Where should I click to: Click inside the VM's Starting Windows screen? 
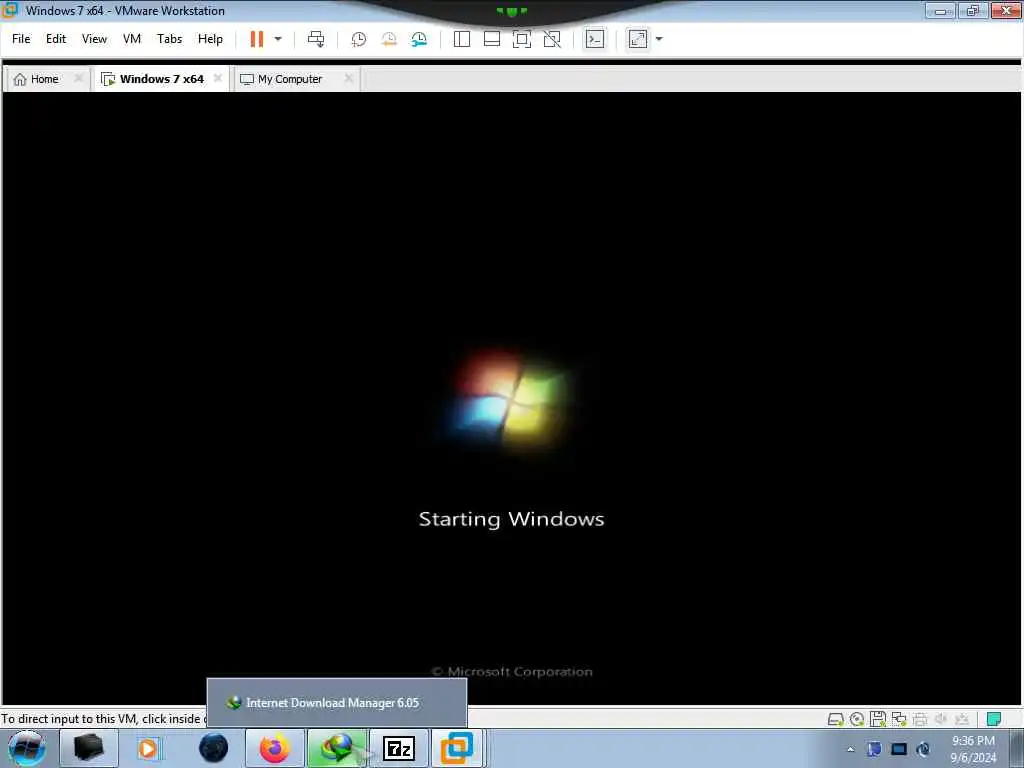tap(511, 398)
